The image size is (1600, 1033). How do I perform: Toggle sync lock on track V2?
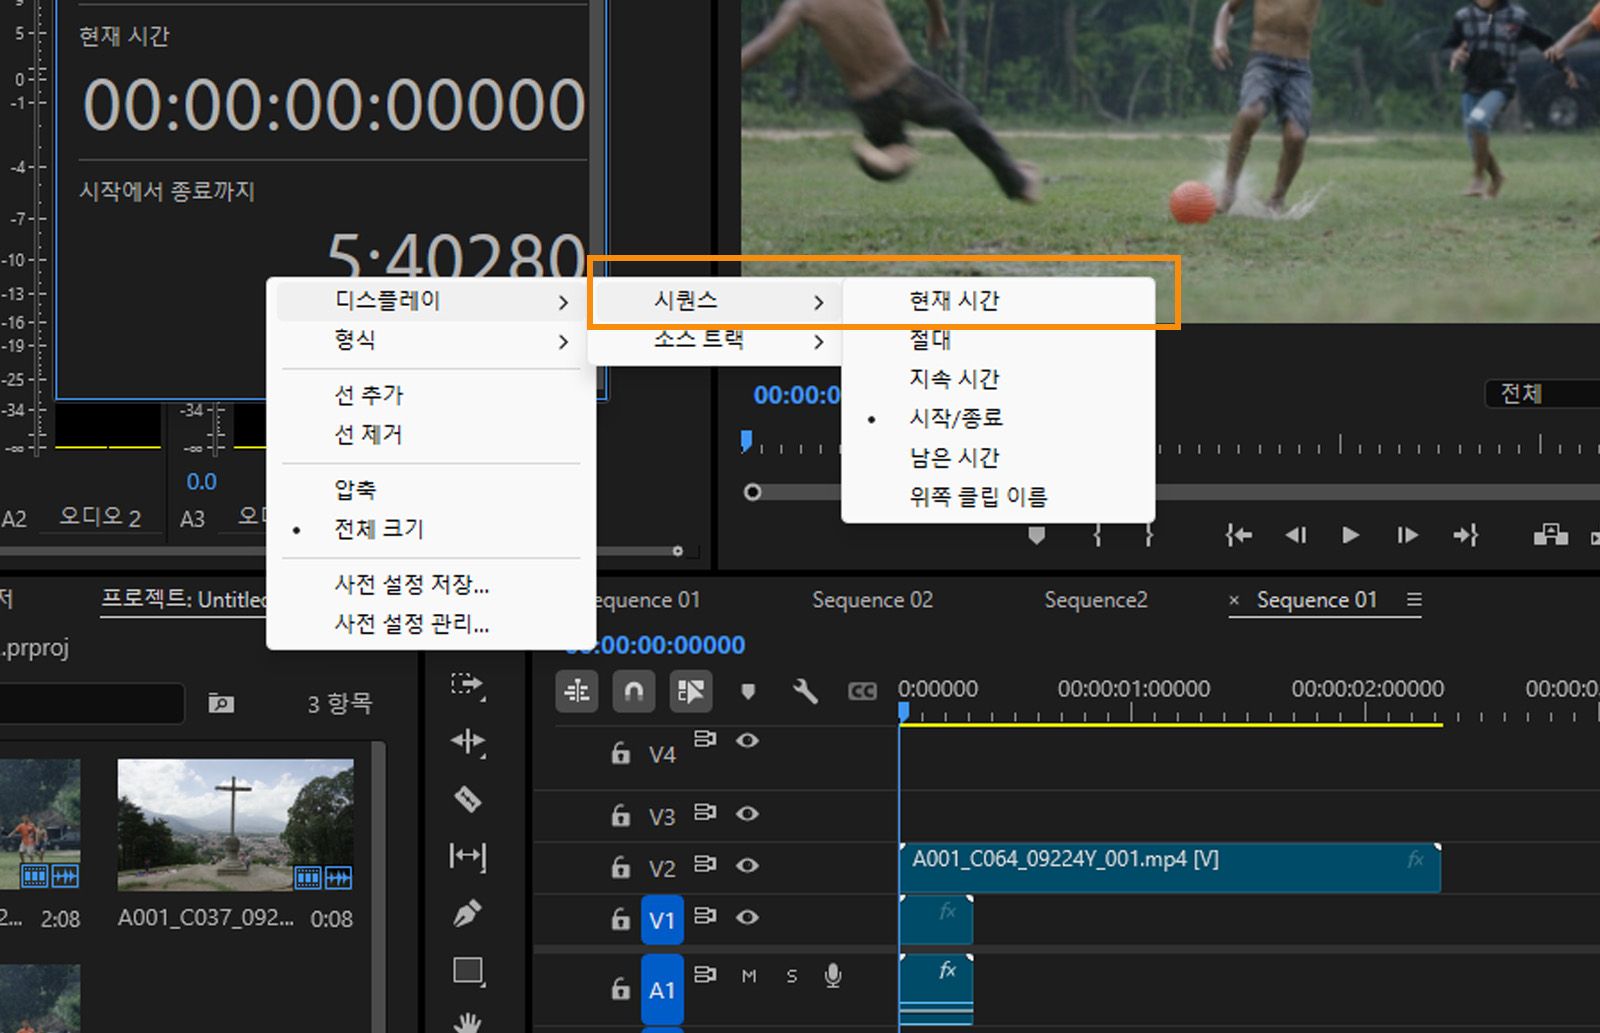point(705,864)
